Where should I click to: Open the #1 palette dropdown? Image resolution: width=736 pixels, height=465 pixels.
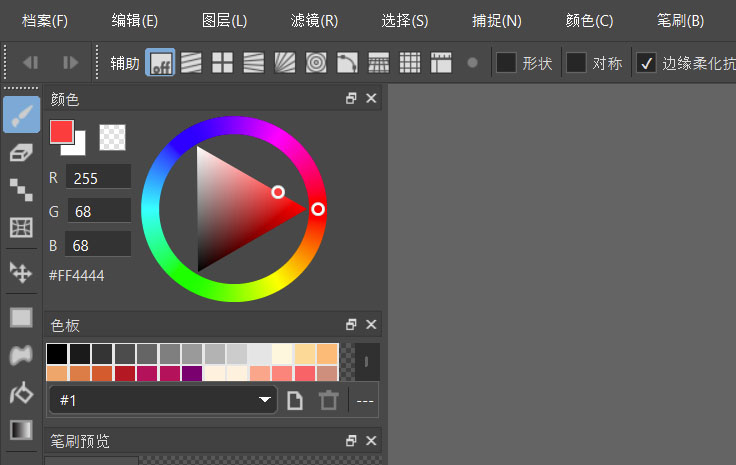[163, 400]
